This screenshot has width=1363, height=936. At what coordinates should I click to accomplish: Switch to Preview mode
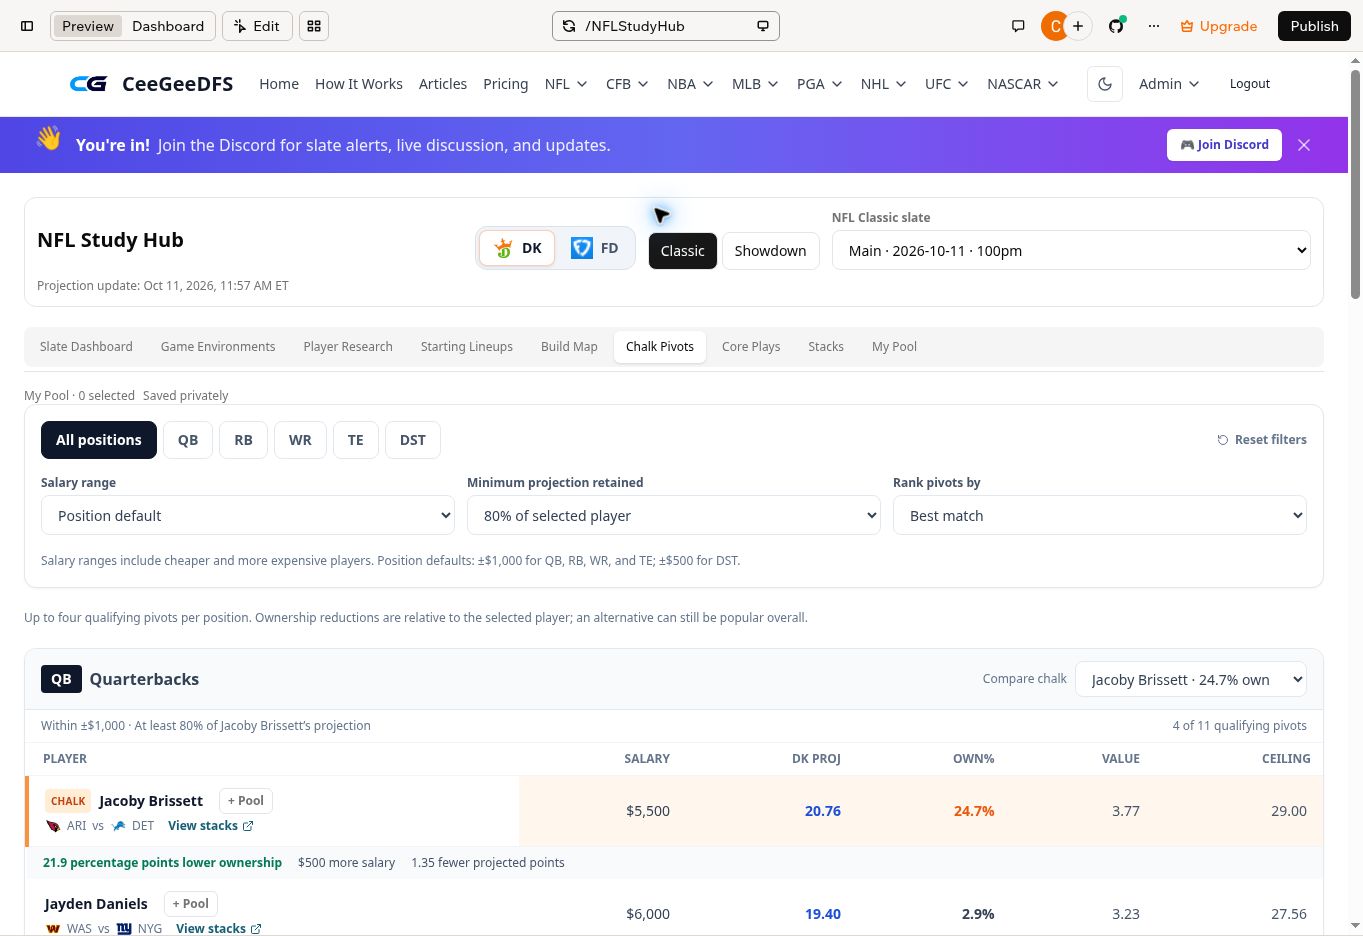point(88,26)
